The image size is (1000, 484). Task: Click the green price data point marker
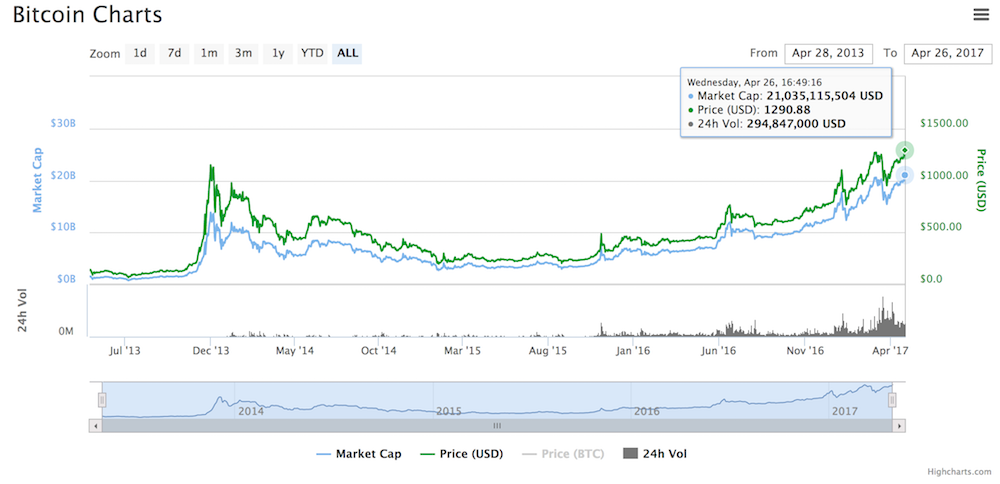[x=904, y=150]
